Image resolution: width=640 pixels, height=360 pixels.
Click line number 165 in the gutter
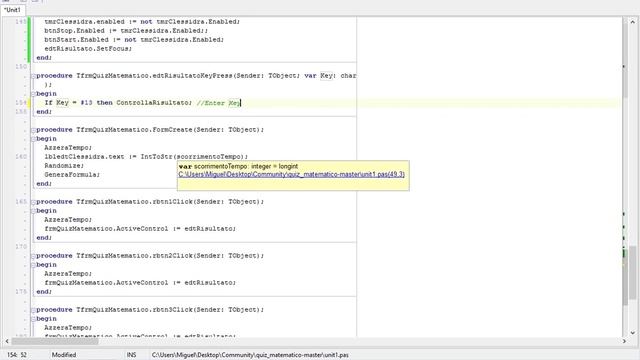(x=21, y=202)
